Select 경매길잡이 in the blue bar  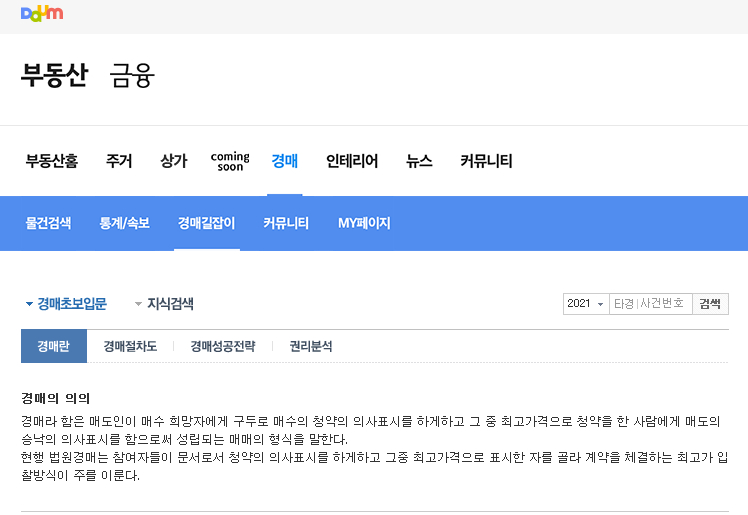pyautogui.click(x=207, y=223)
